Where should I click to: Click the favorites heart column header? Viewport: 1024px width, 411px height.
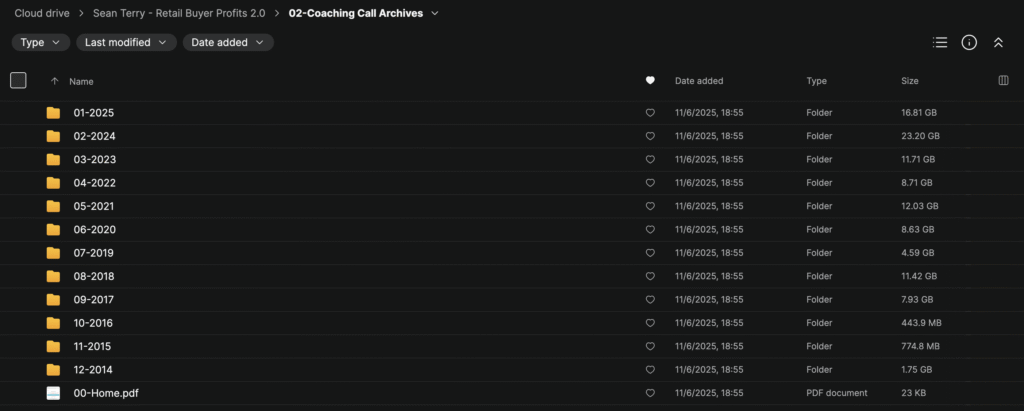(x=650, y=81)
